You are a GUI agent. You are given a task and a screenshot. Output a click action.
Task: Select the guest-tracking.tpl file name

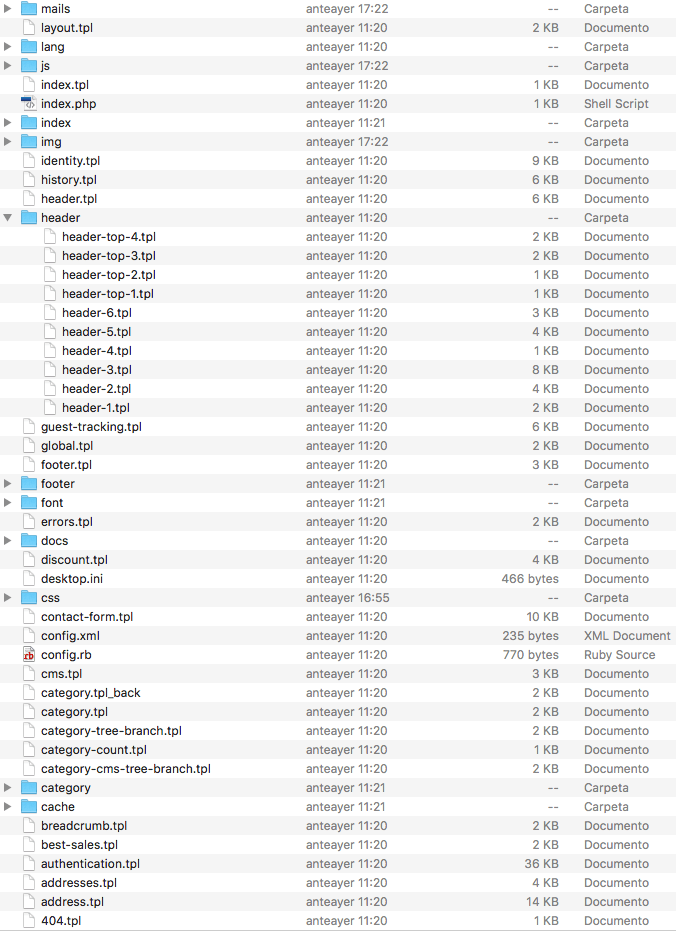91,427
